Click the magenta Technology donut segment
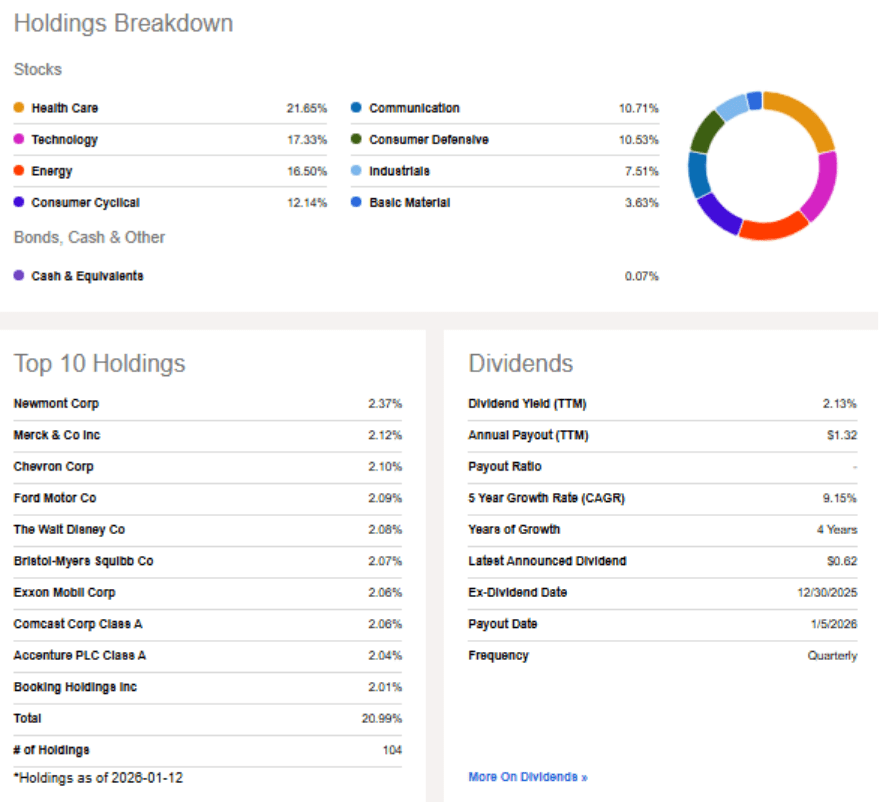879x802 pixels. [822, 185]
